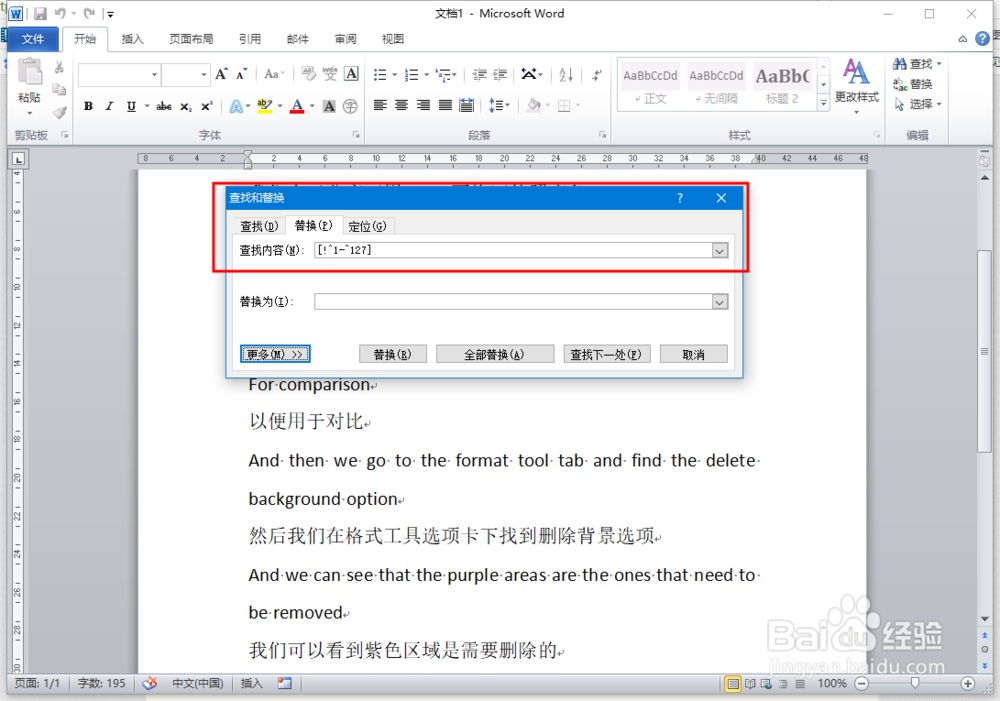Click the Text Effects glowing A icon
The width and height of the screenshot is (1000, 701).
(237, 106)
